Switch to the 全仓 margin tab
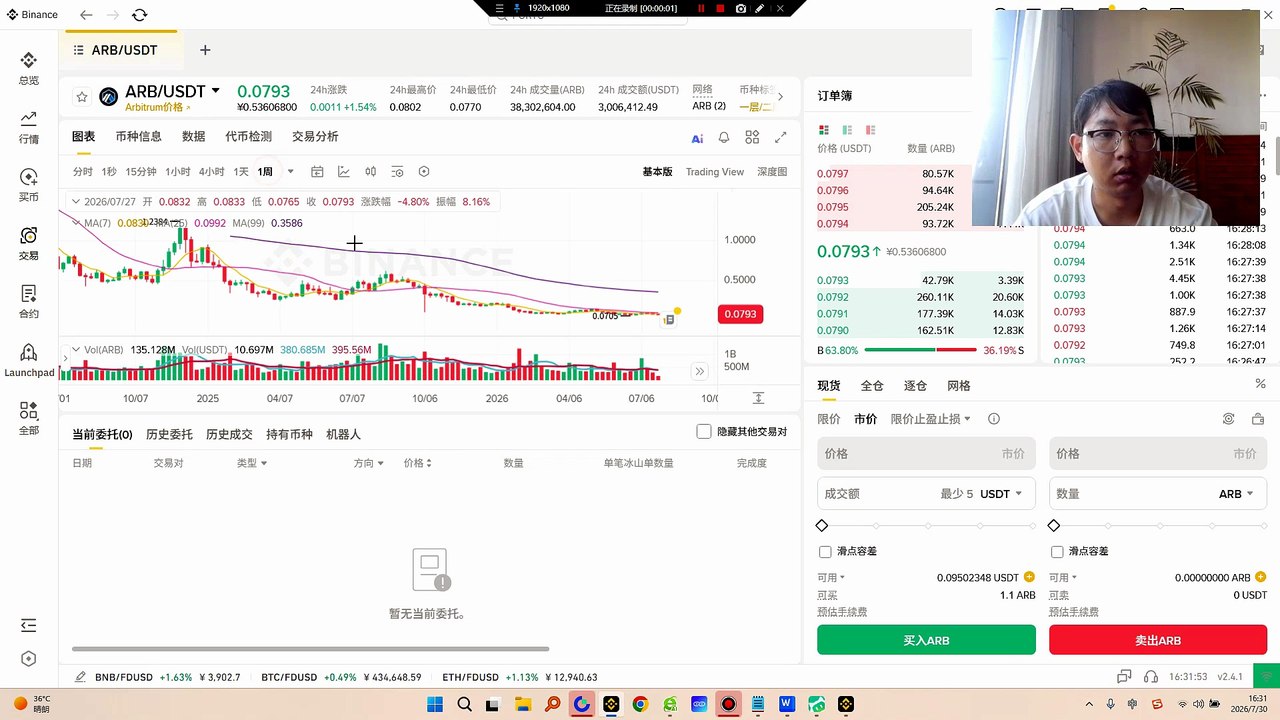The width and height of the screenshot is (1280, 720). pyautogui.click(x=872, y=385)
